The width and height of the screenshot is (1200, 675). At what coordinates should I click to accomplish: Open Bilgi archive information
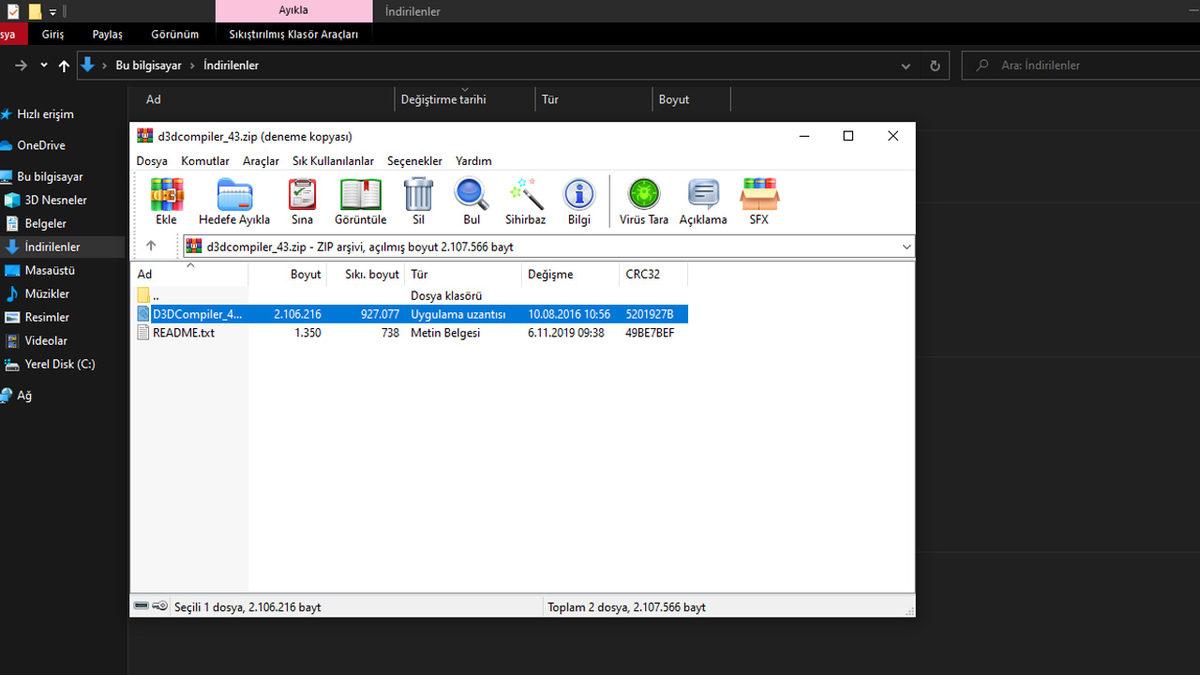(579, 200)
